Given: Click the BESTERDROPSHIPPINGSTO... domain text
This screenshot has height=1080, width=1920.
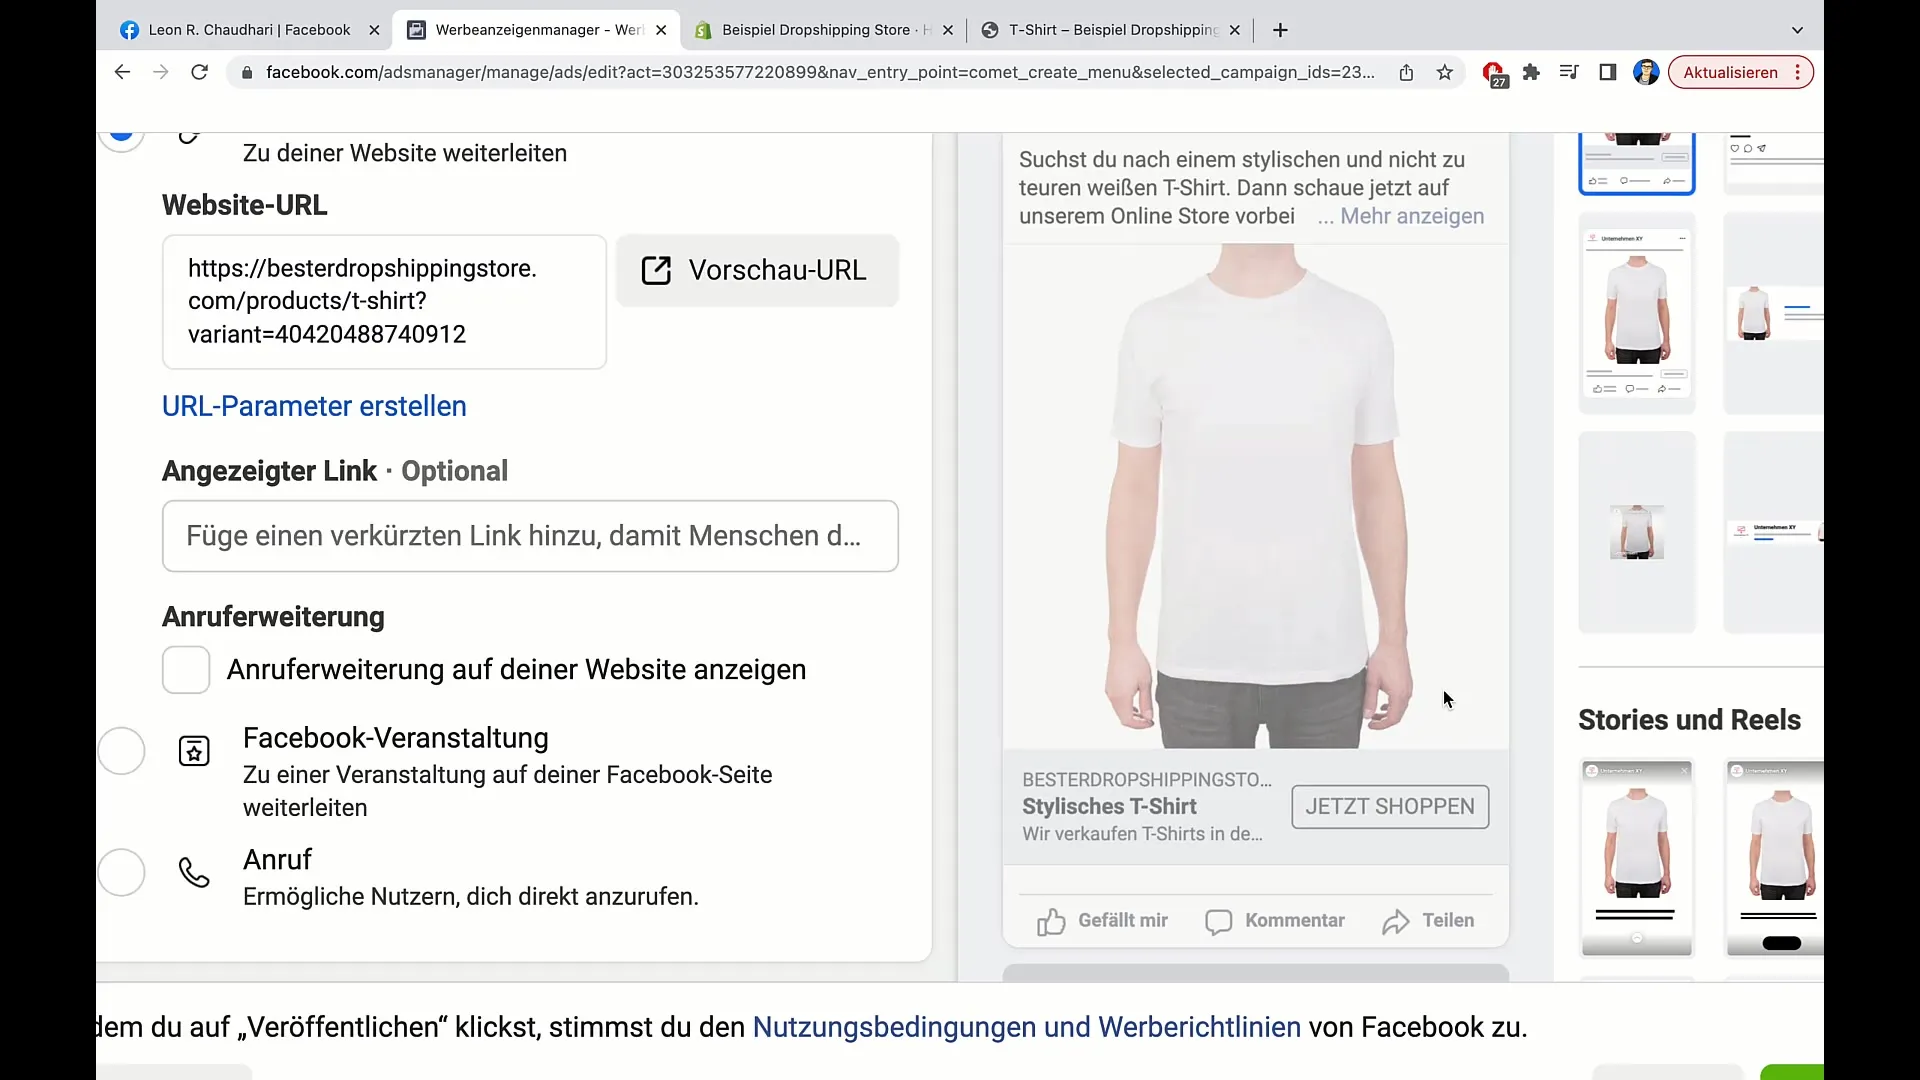Looking at the screenshot, I should click(x=1147, y=779).
